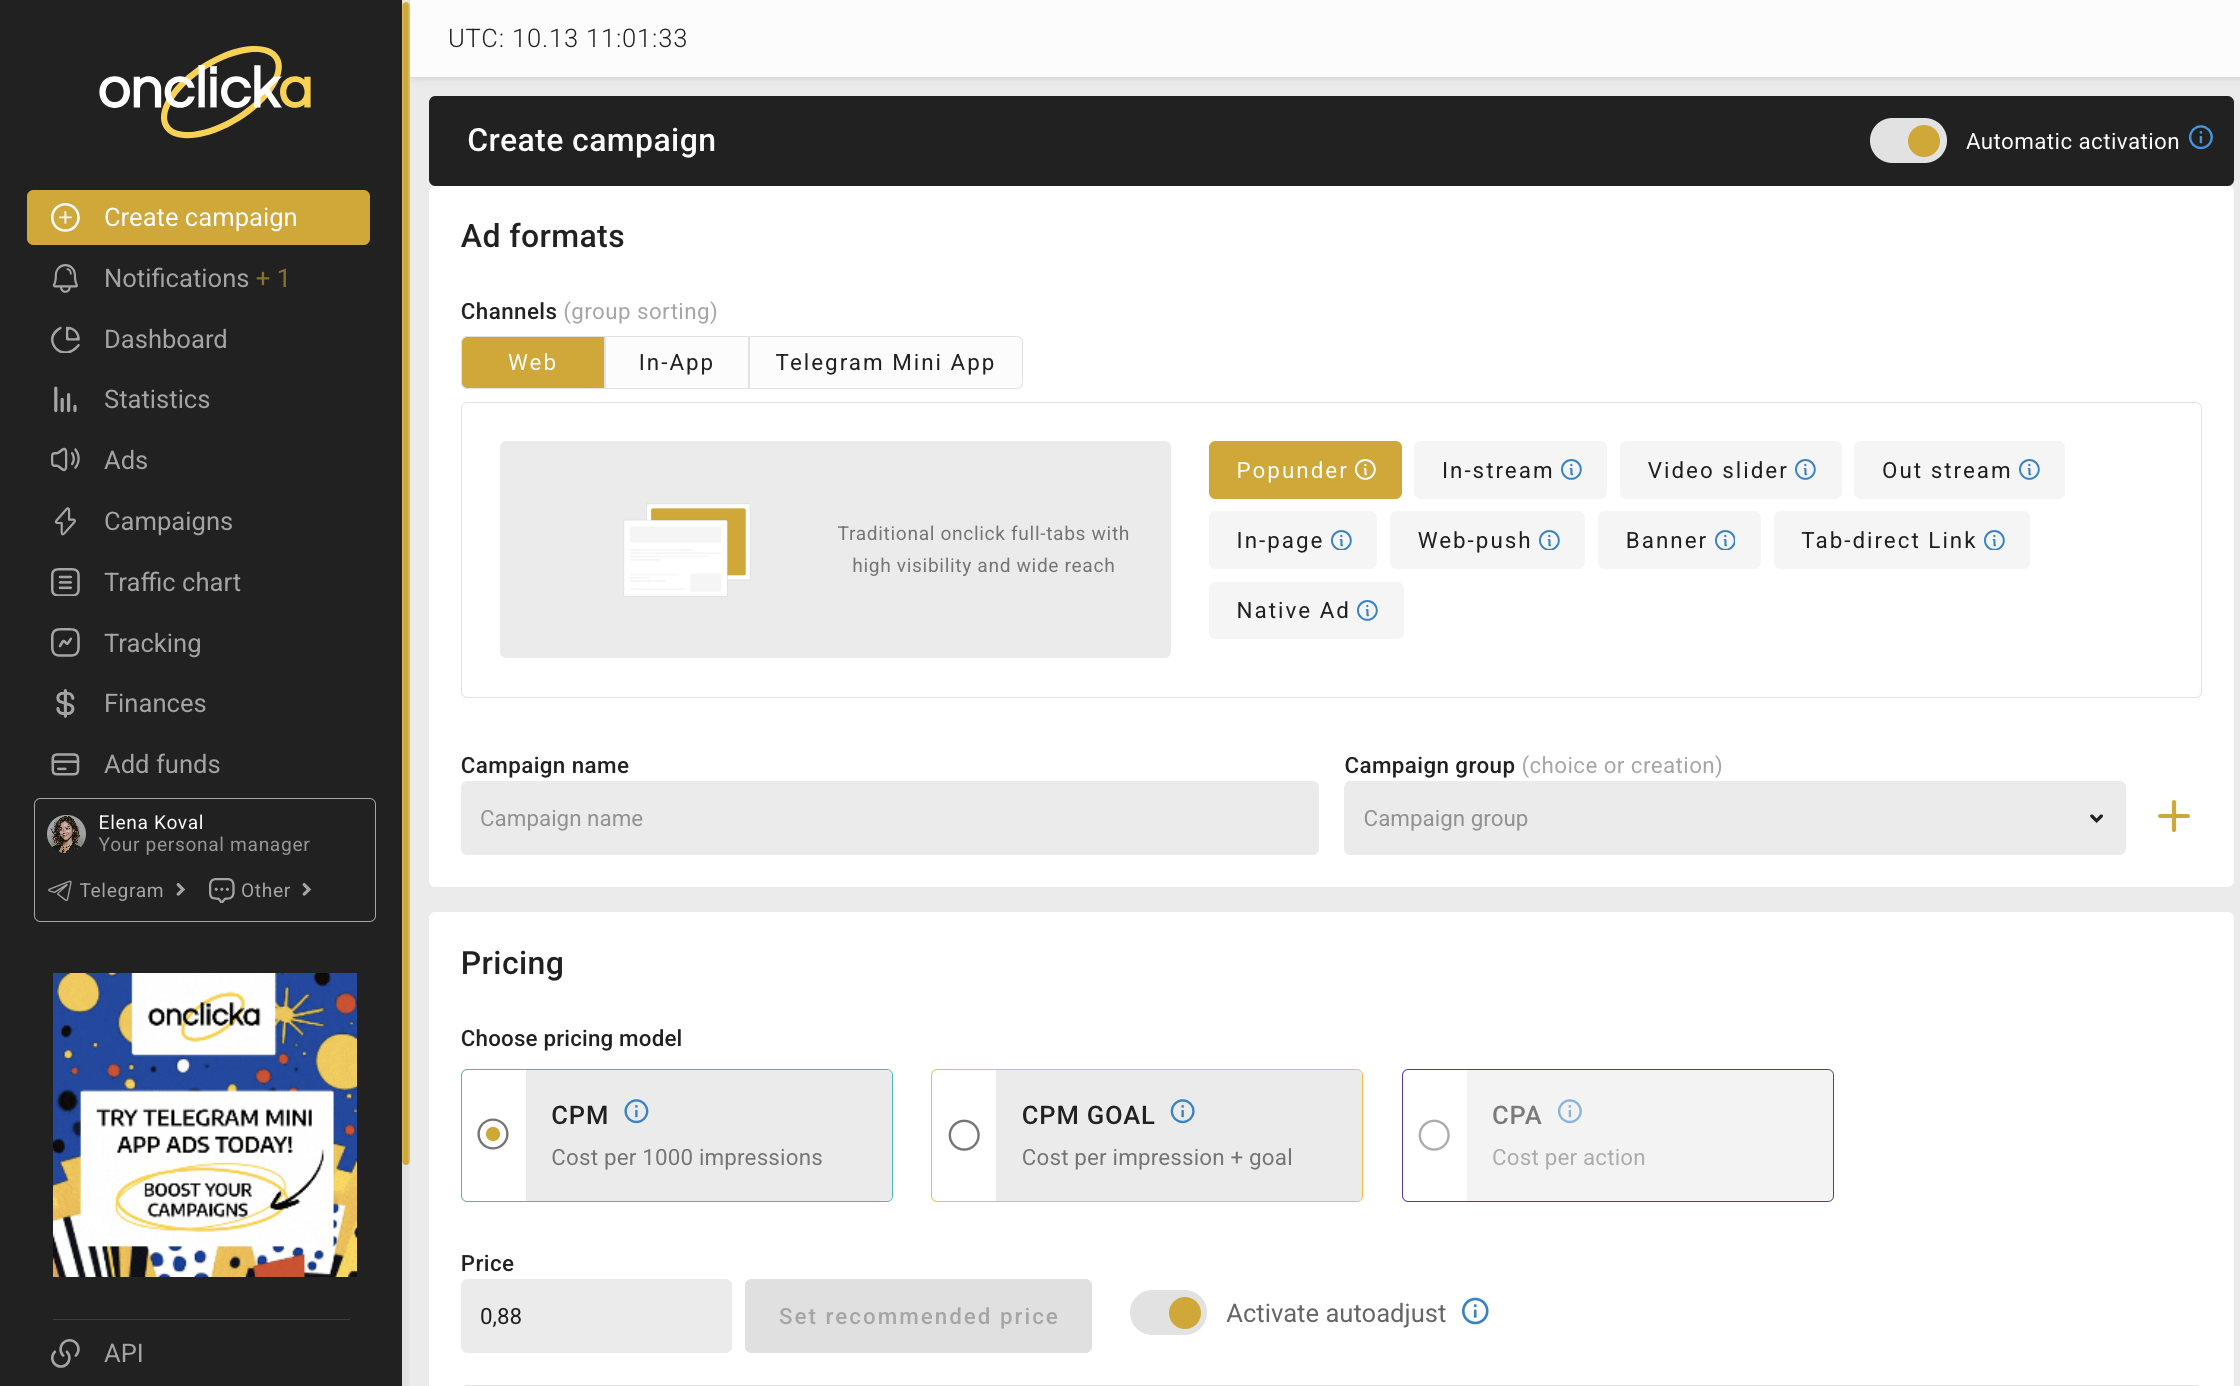Click the Finances dollar sign icon

65,703
